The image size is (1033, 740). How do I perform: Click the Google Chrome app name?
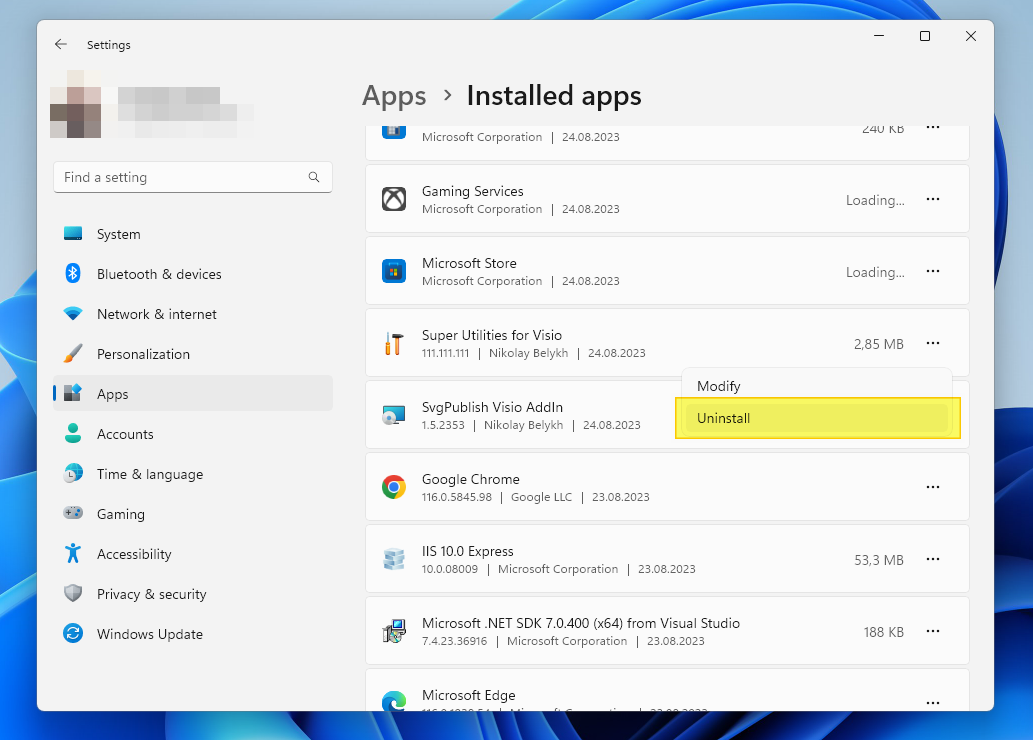470,479
